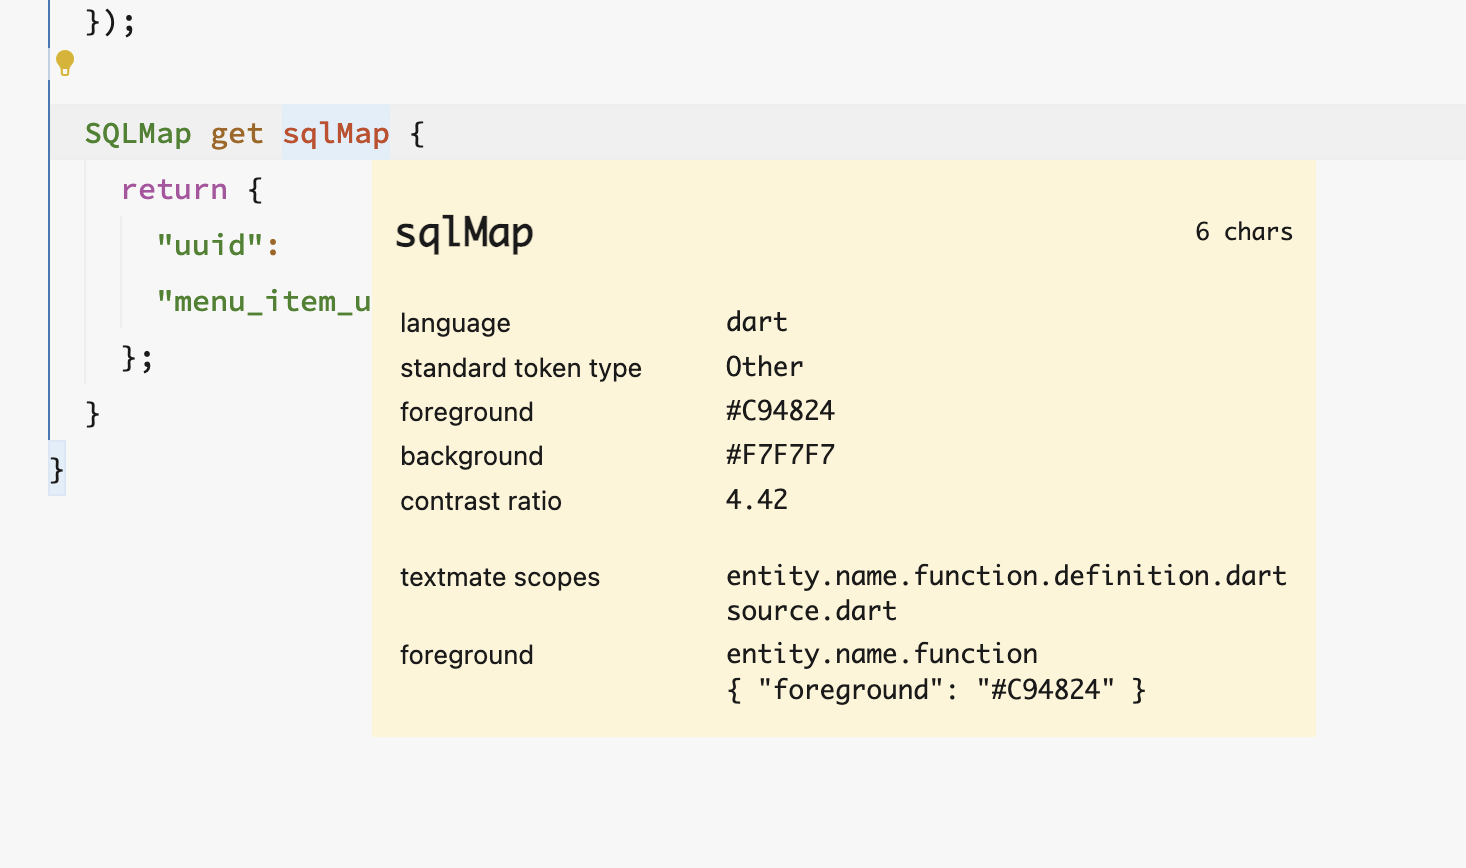Screen dimensions: 1466x868
Task: Select scope 'entity.name.function.definition.dart'
Action: click(1007, 576)
